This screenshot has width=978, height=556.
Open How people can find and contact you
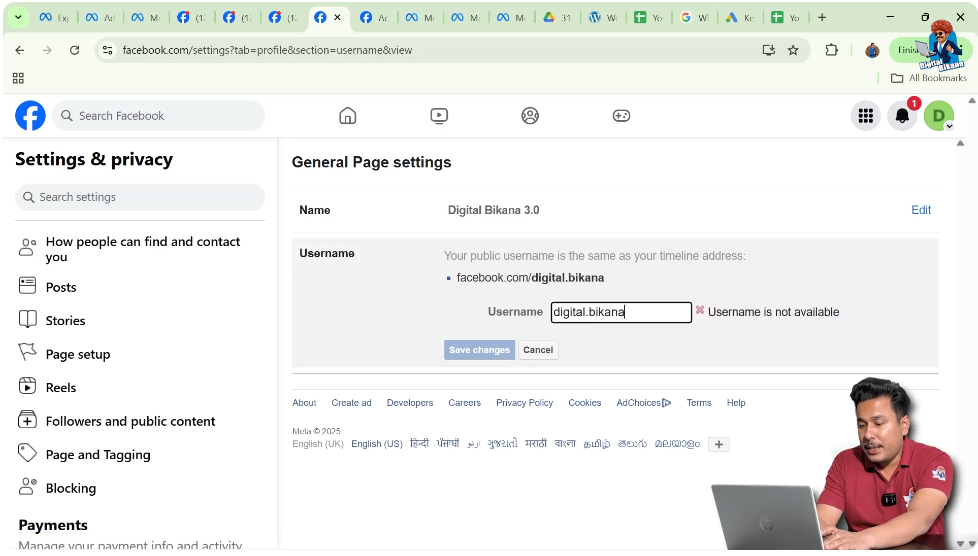click(x=140, y=249)
